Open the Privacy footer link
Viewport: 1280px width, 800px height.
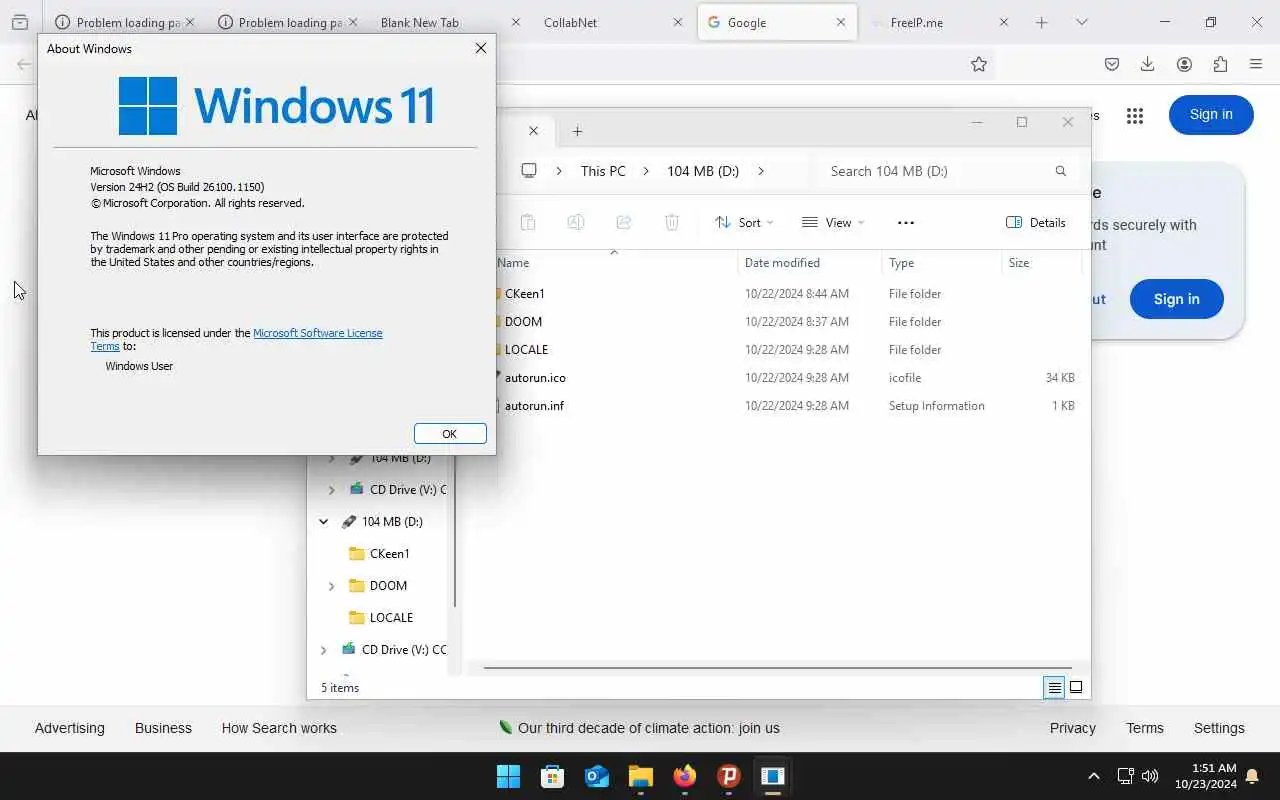pos(1073,728)
